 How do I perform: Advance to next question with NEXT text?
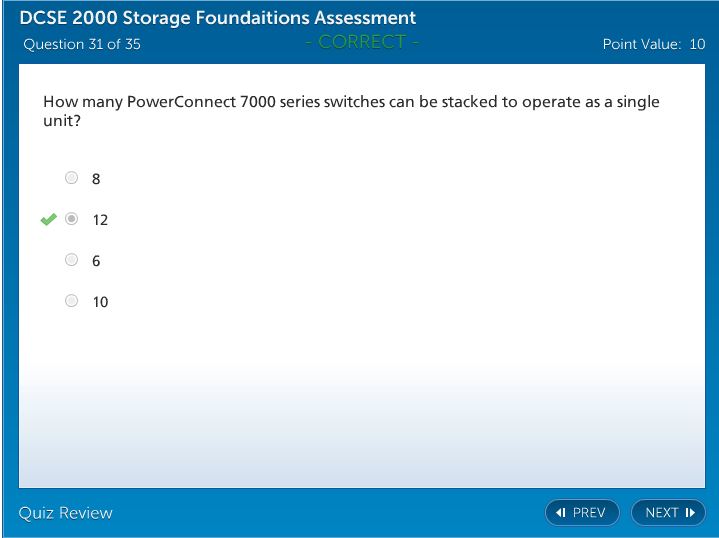(x=662, y=513)
